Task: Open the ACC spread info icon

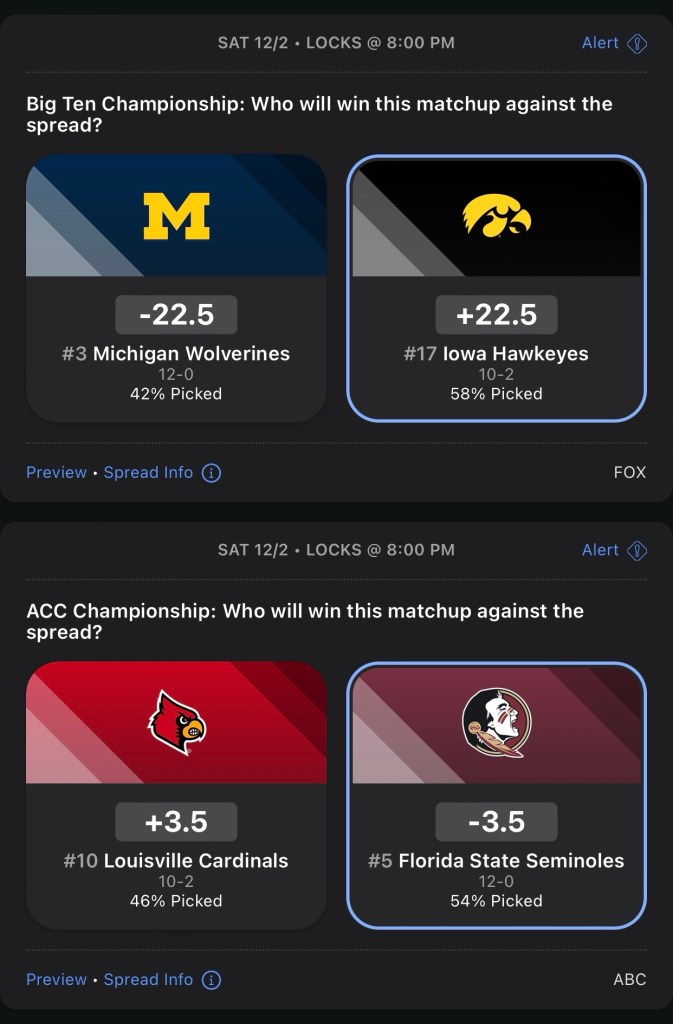Action: pyautogui.click(x=211, y=980)
